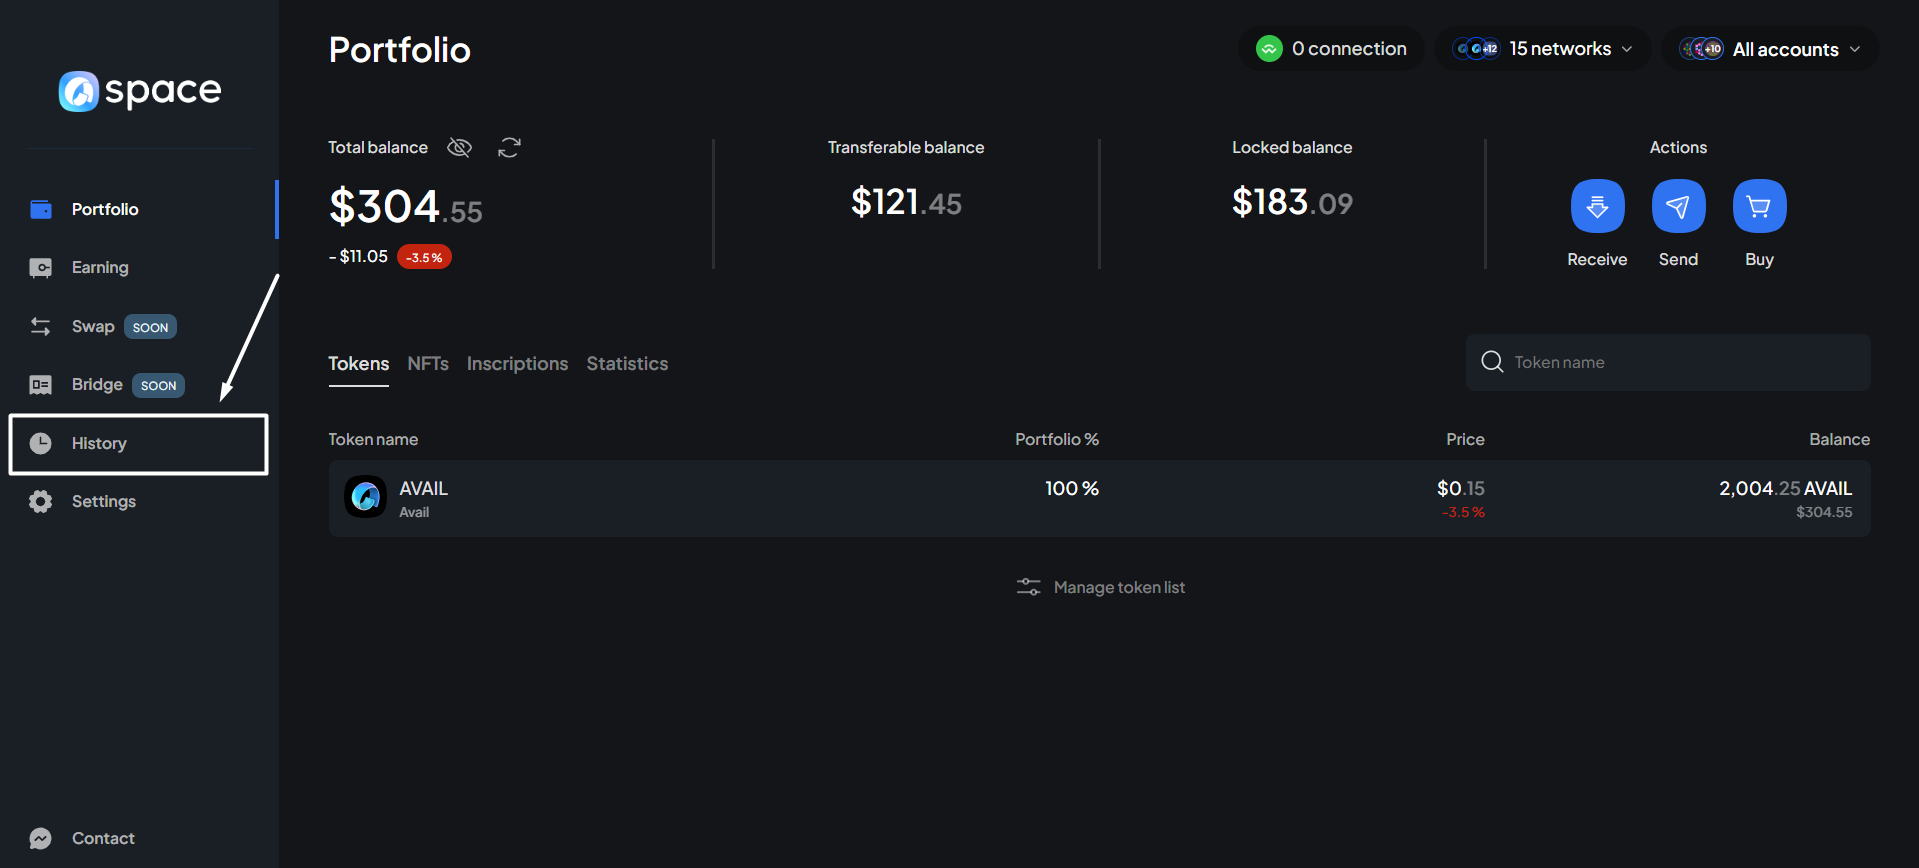
Task: Click the Token name search field
Action: [x=1680, y=362]
